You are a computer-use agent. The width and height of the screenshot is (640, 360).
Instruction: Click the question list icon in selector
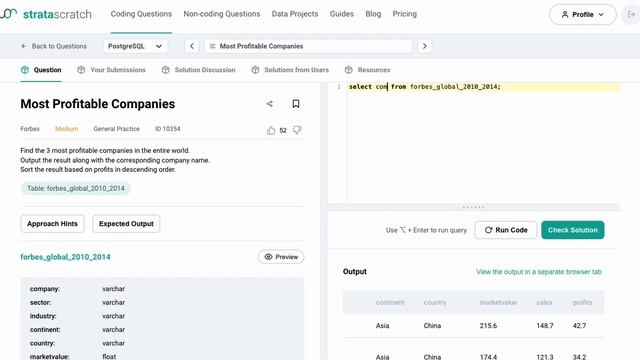(x=213, y=46)
